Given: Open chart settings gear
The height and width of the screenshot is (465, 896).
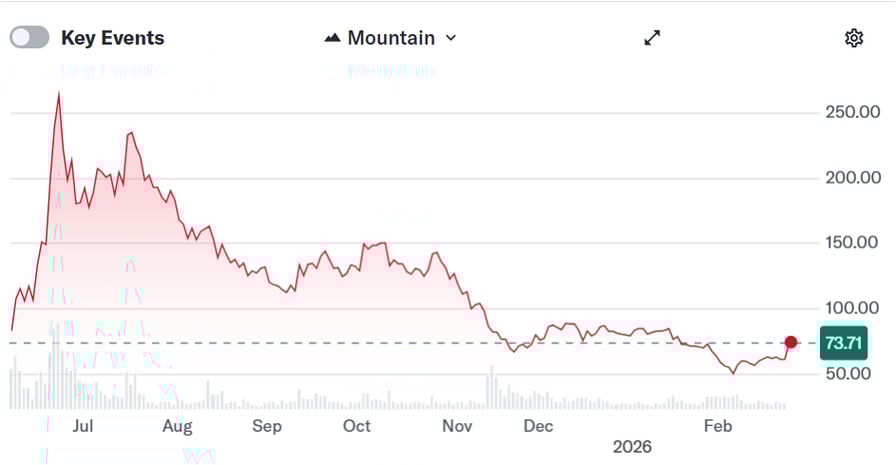Looking at the screenshot, I should coord(854,38).
